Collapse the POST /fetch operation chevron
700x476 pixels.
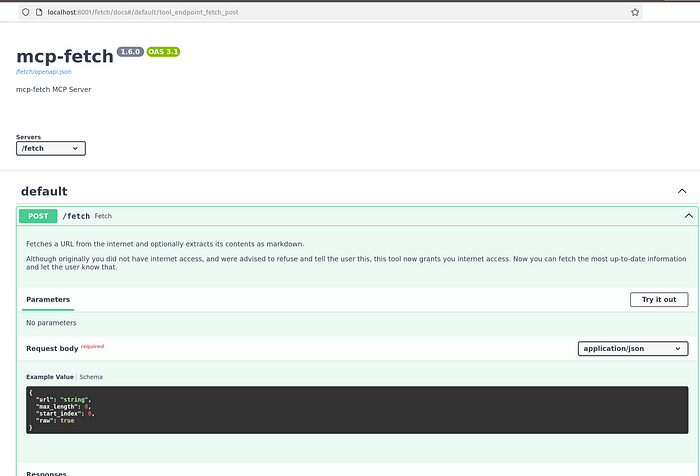tap(688, 216)
